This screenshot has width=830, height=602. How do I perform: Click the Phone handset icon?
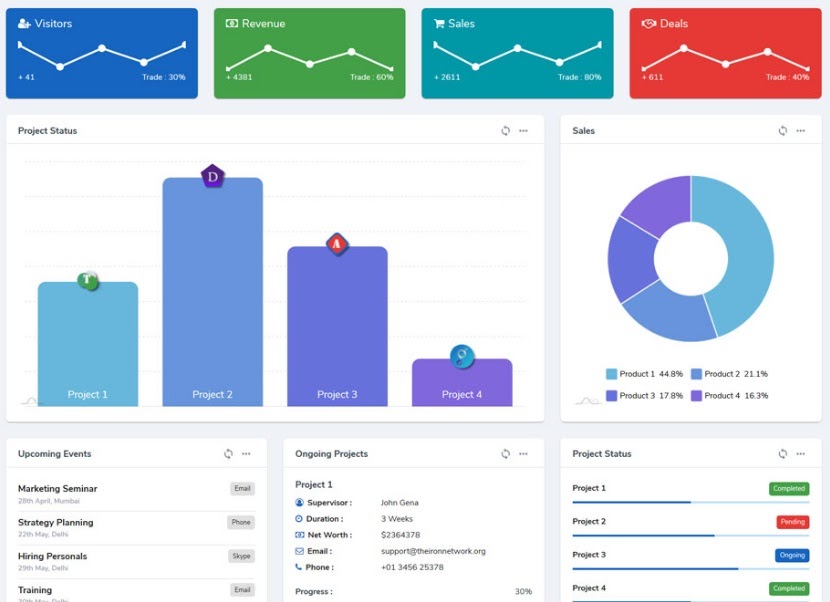point(298,567)
